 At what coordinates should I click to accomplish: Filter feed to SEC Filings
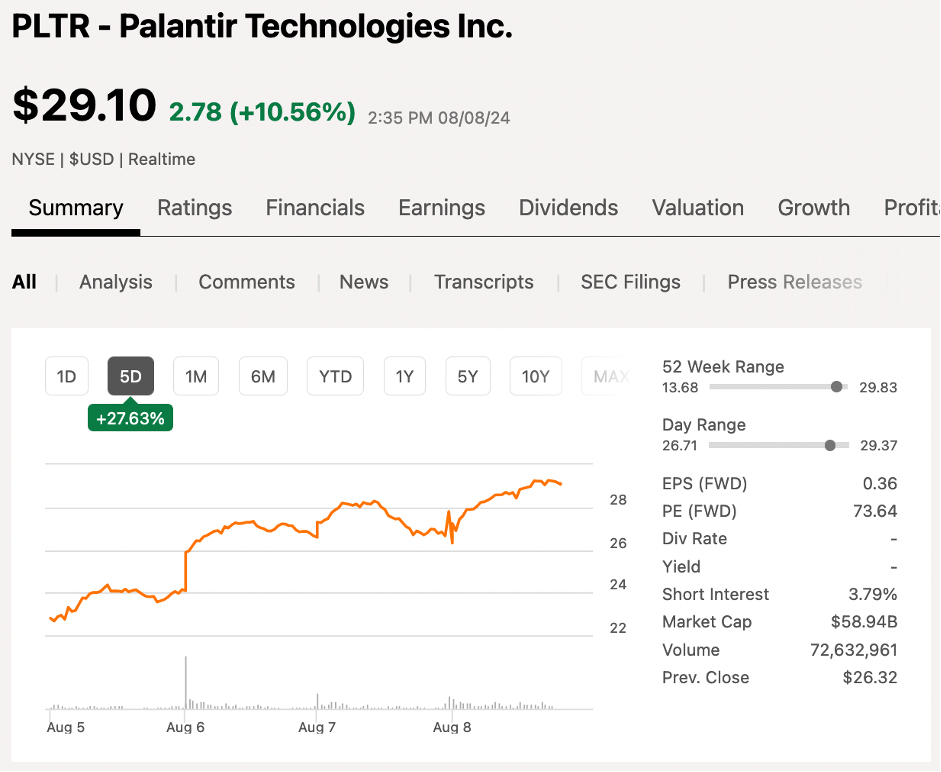coord(631,282)
